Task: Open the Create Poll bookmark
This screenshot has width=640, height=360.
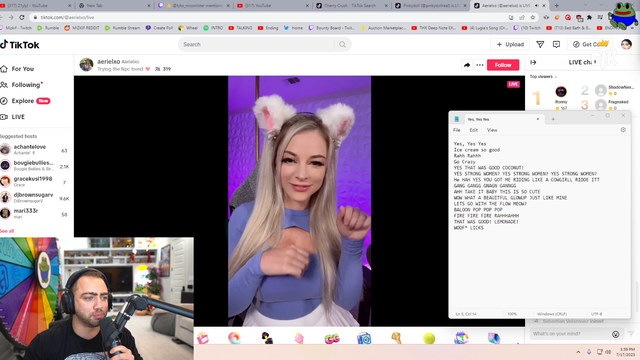Action: (x=159, y=28)
